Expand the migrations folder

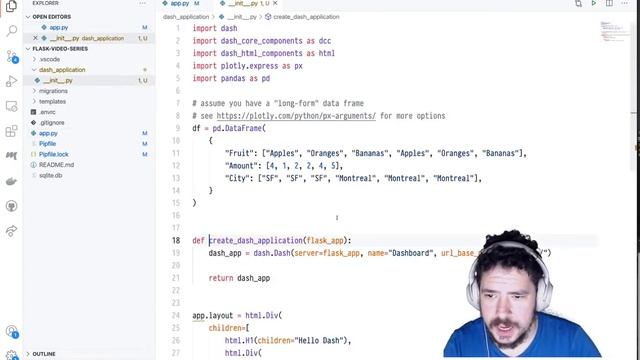[53, 91]
